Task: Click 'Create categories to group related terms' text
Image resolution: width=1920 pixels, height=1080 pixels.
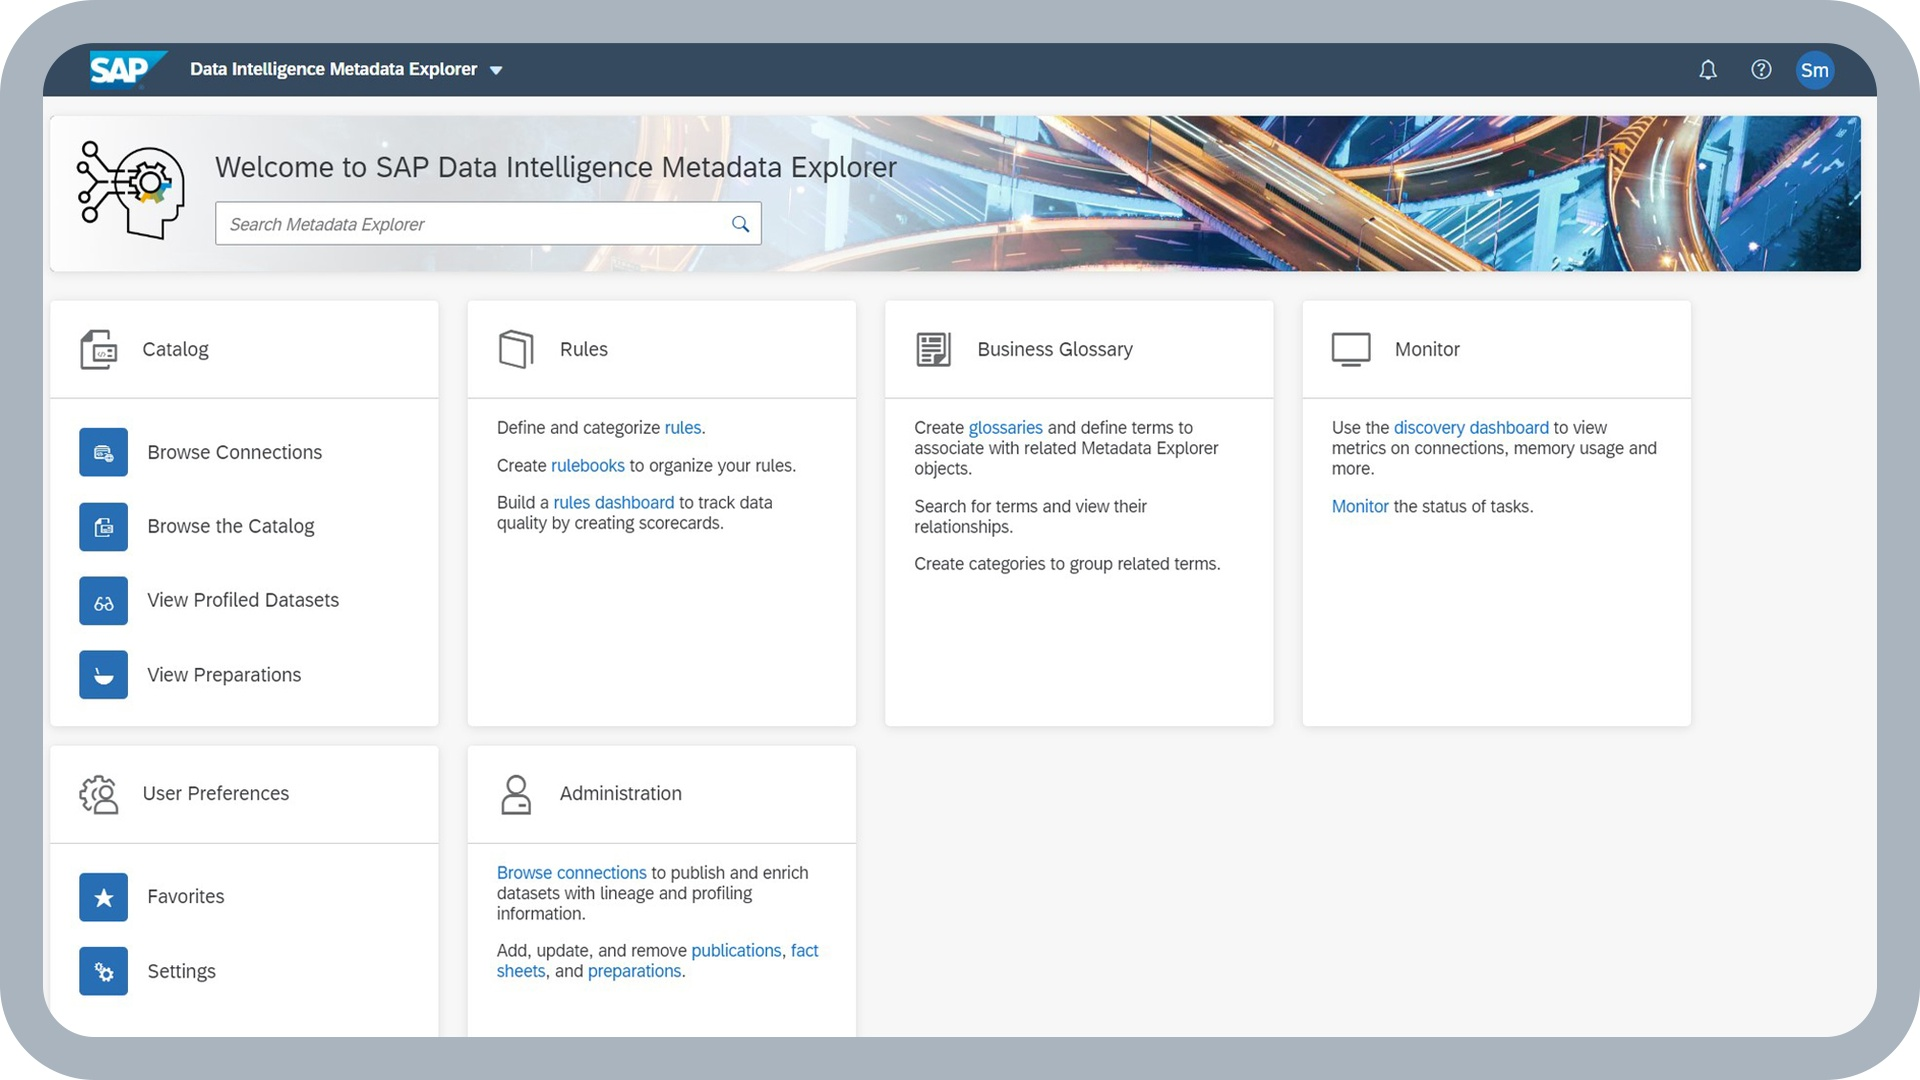Action: (1067, 564)
